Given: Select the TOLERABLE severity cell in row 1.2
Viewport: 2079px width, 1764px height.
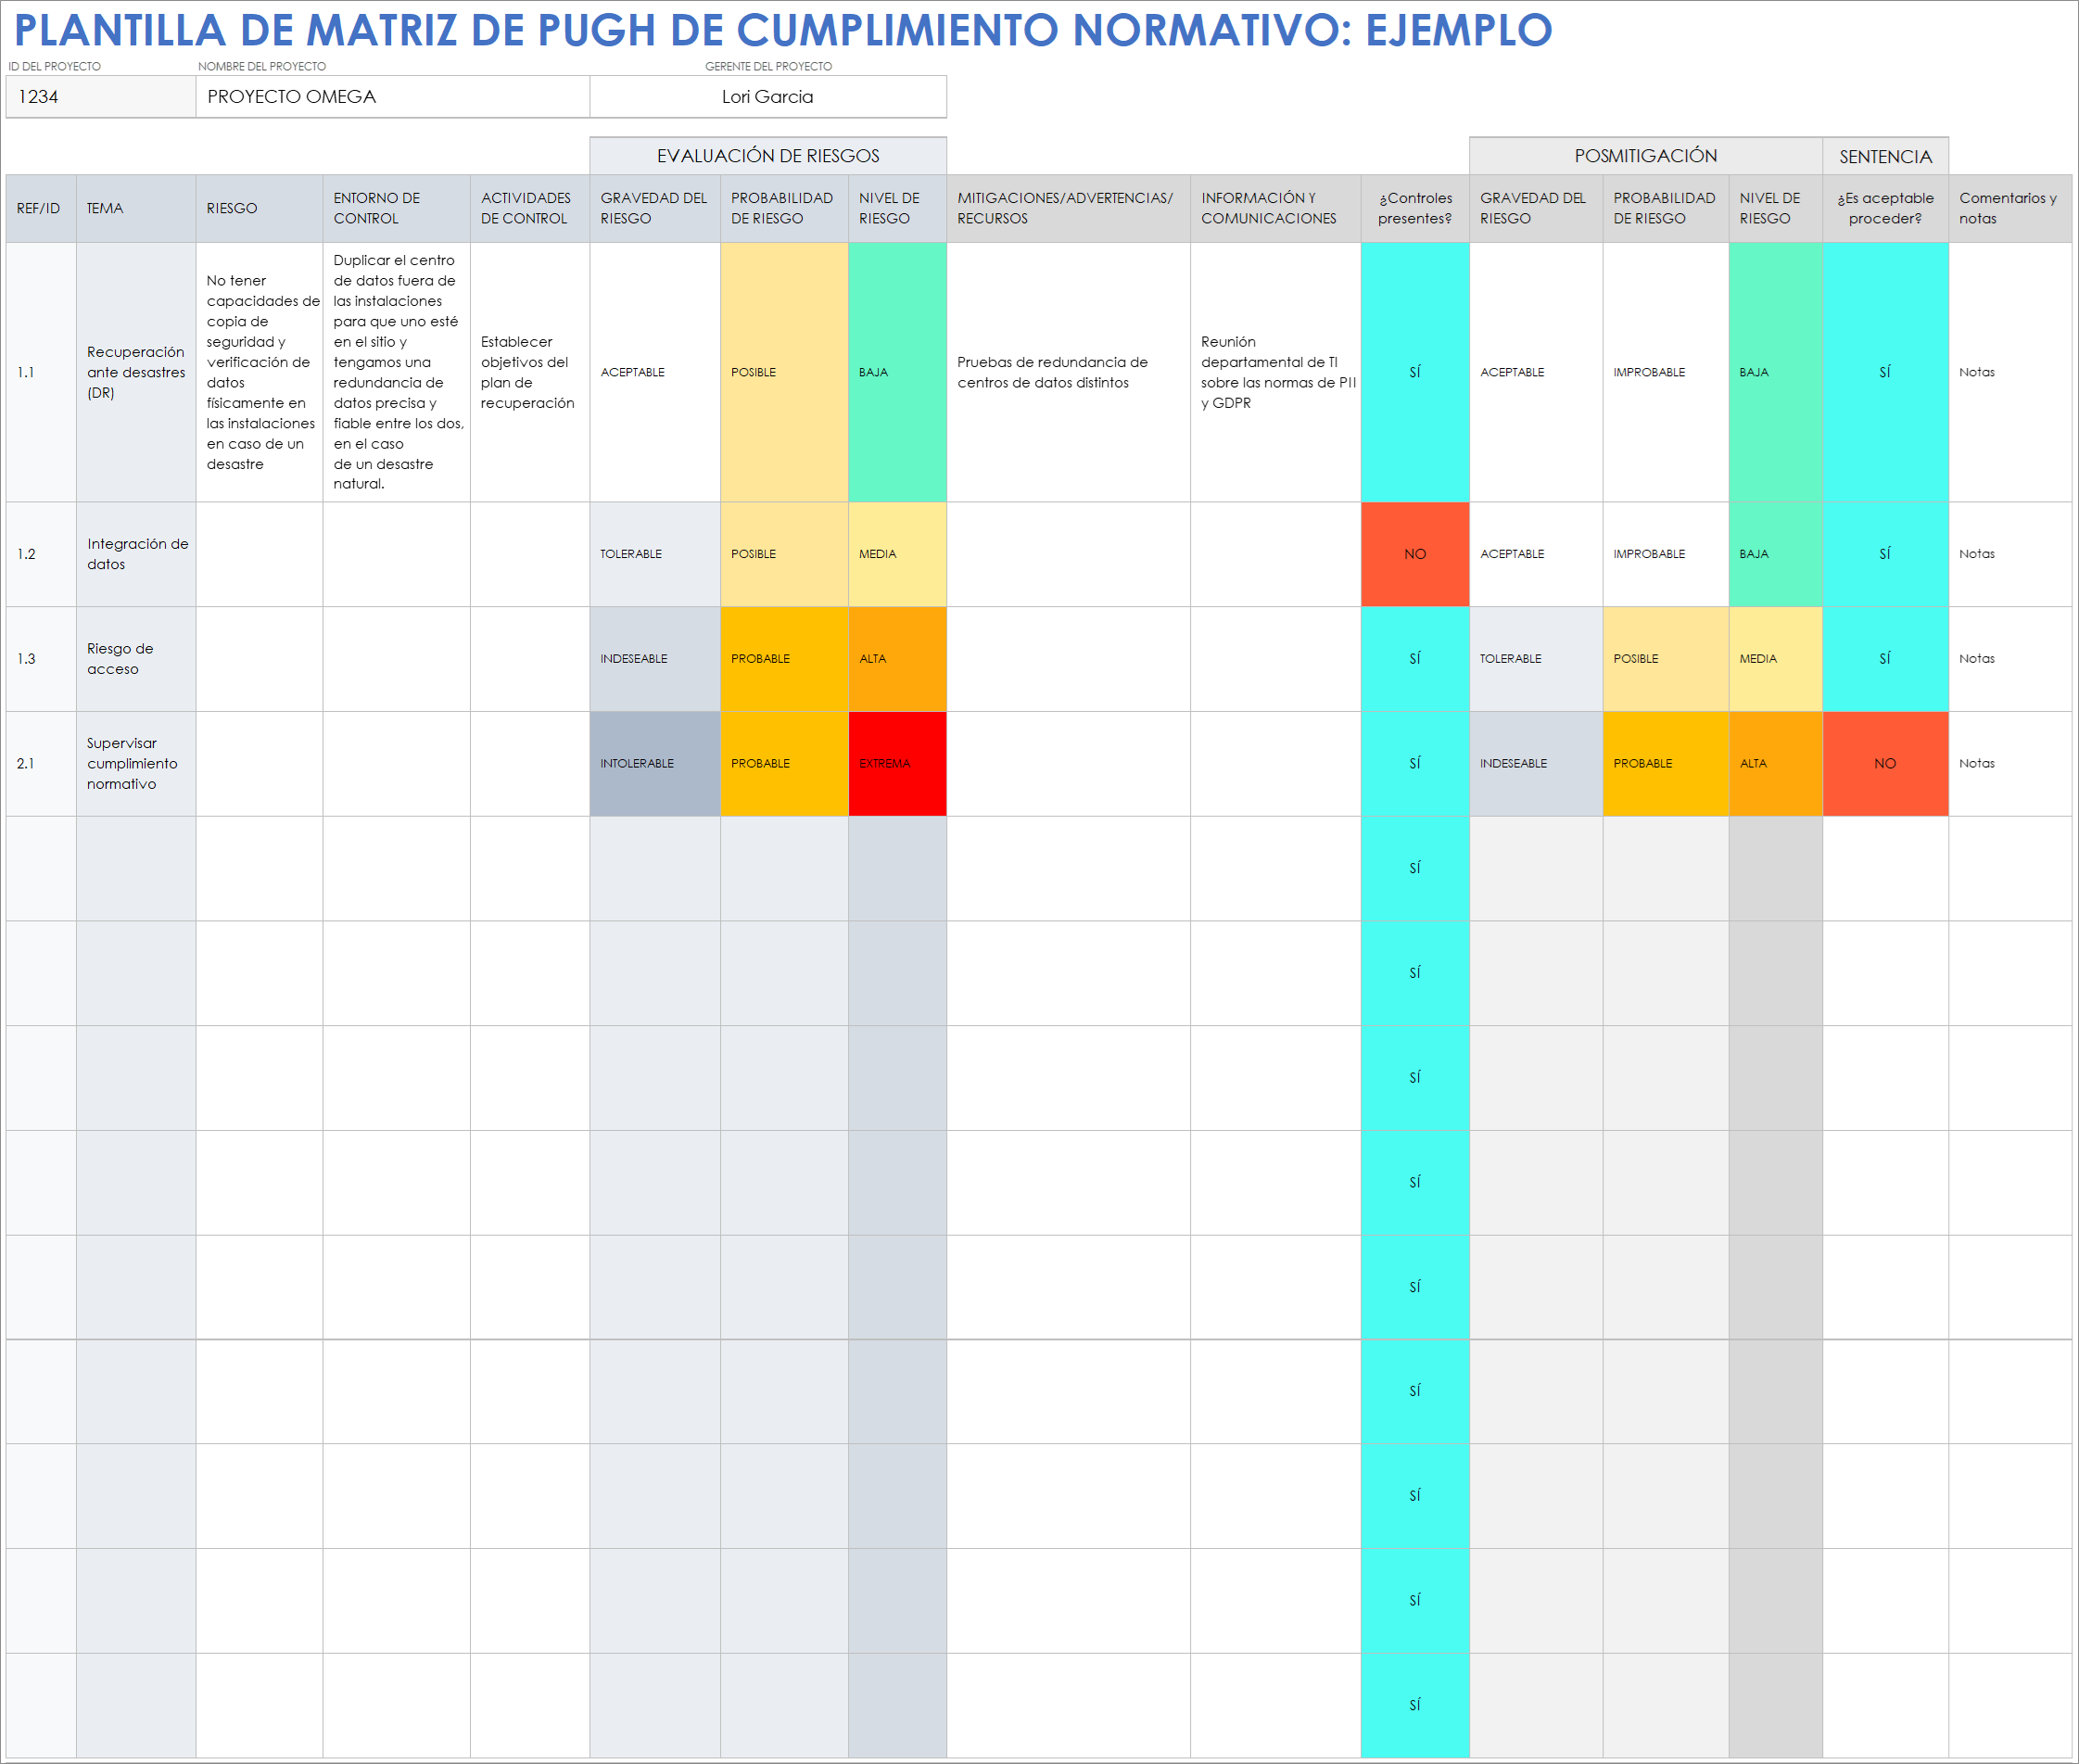Looking at the screenshot, I should click(x=654, y=554).
